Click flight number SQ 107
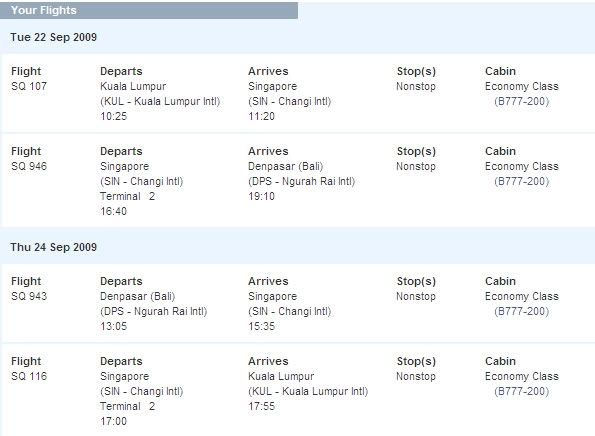Viewport: 595px width, 436px height. click(29, 86)
